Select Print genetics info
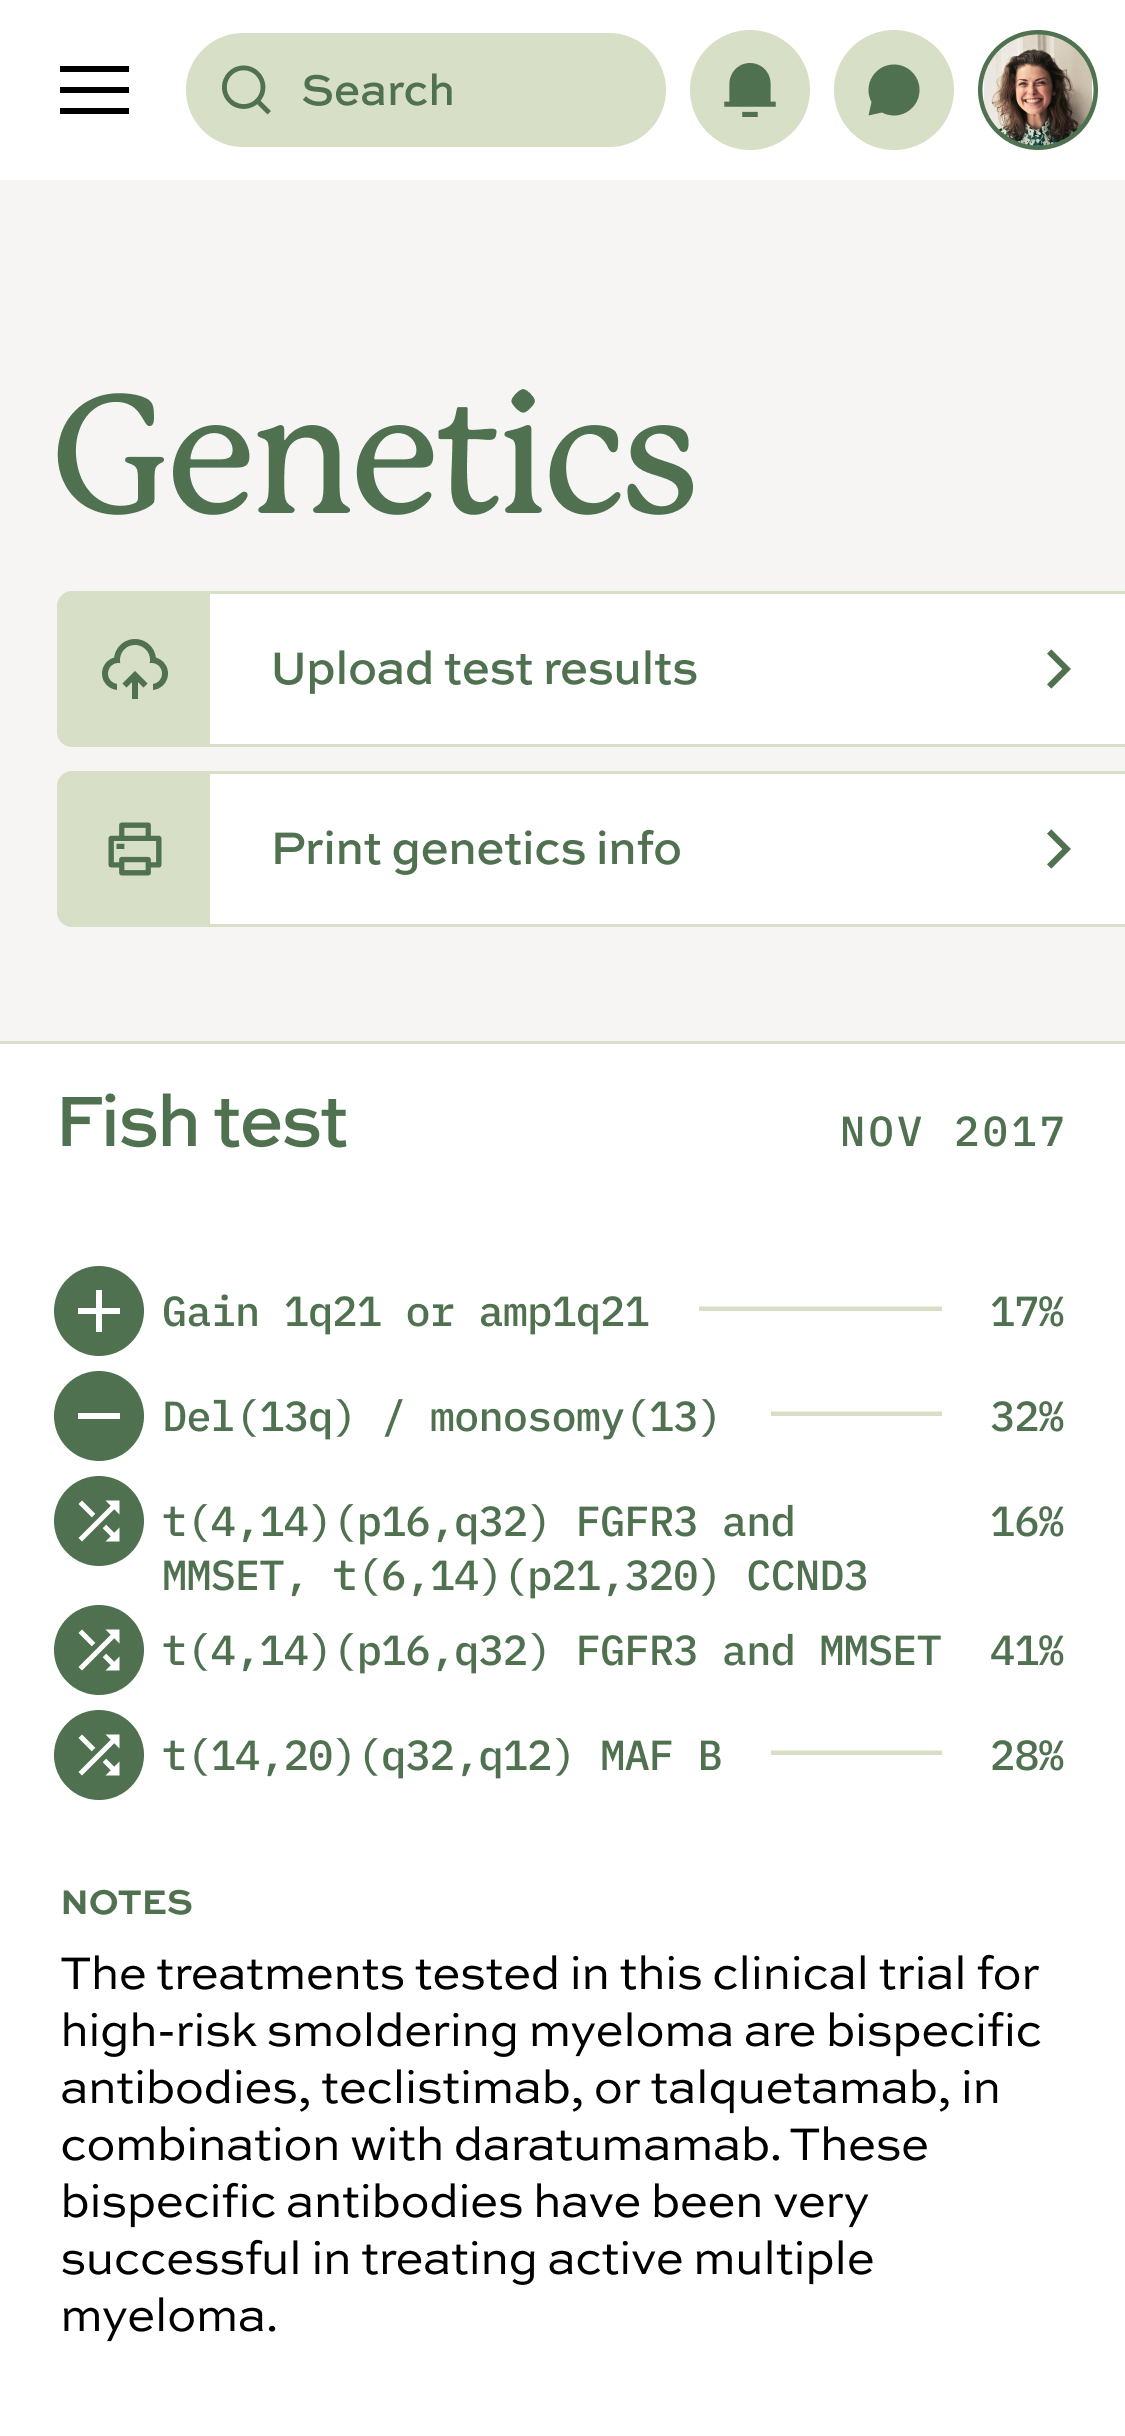This screenshot has height=2436, width=1125. (x=476, y=849)
